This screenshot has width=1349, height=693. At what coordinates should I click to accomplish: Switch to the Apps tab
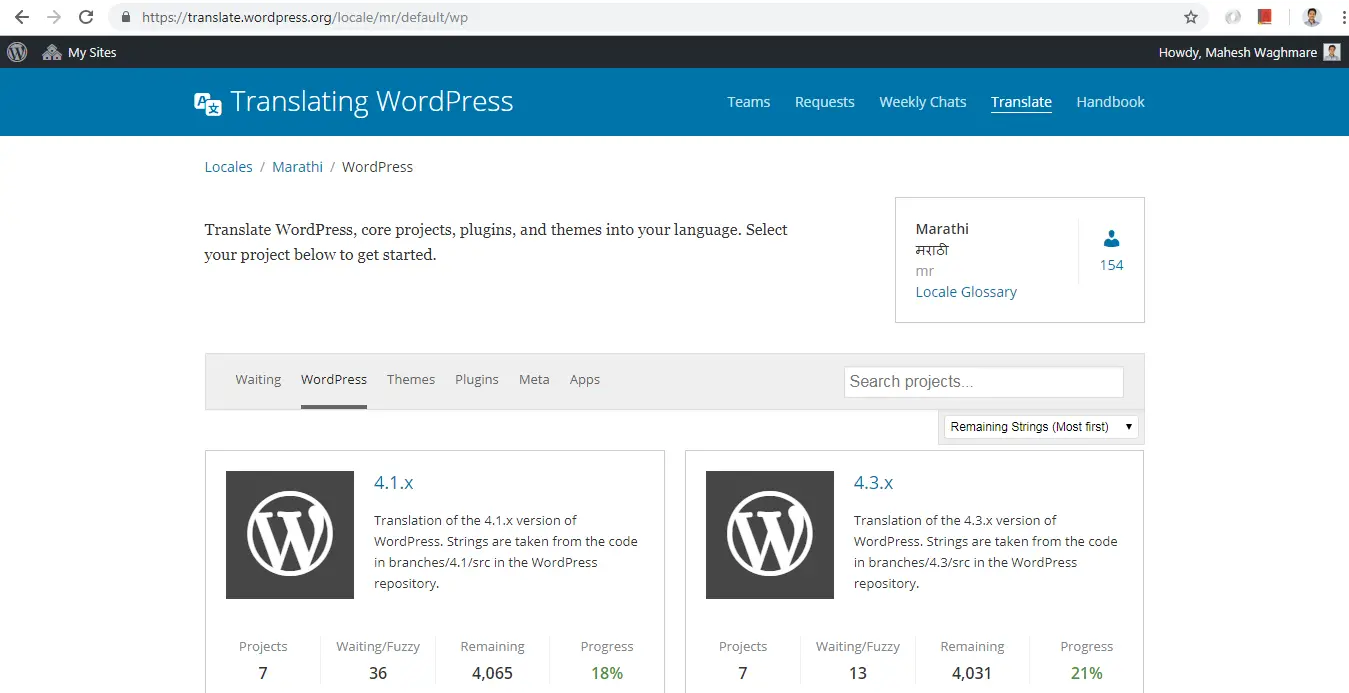(x=585, y=380)
